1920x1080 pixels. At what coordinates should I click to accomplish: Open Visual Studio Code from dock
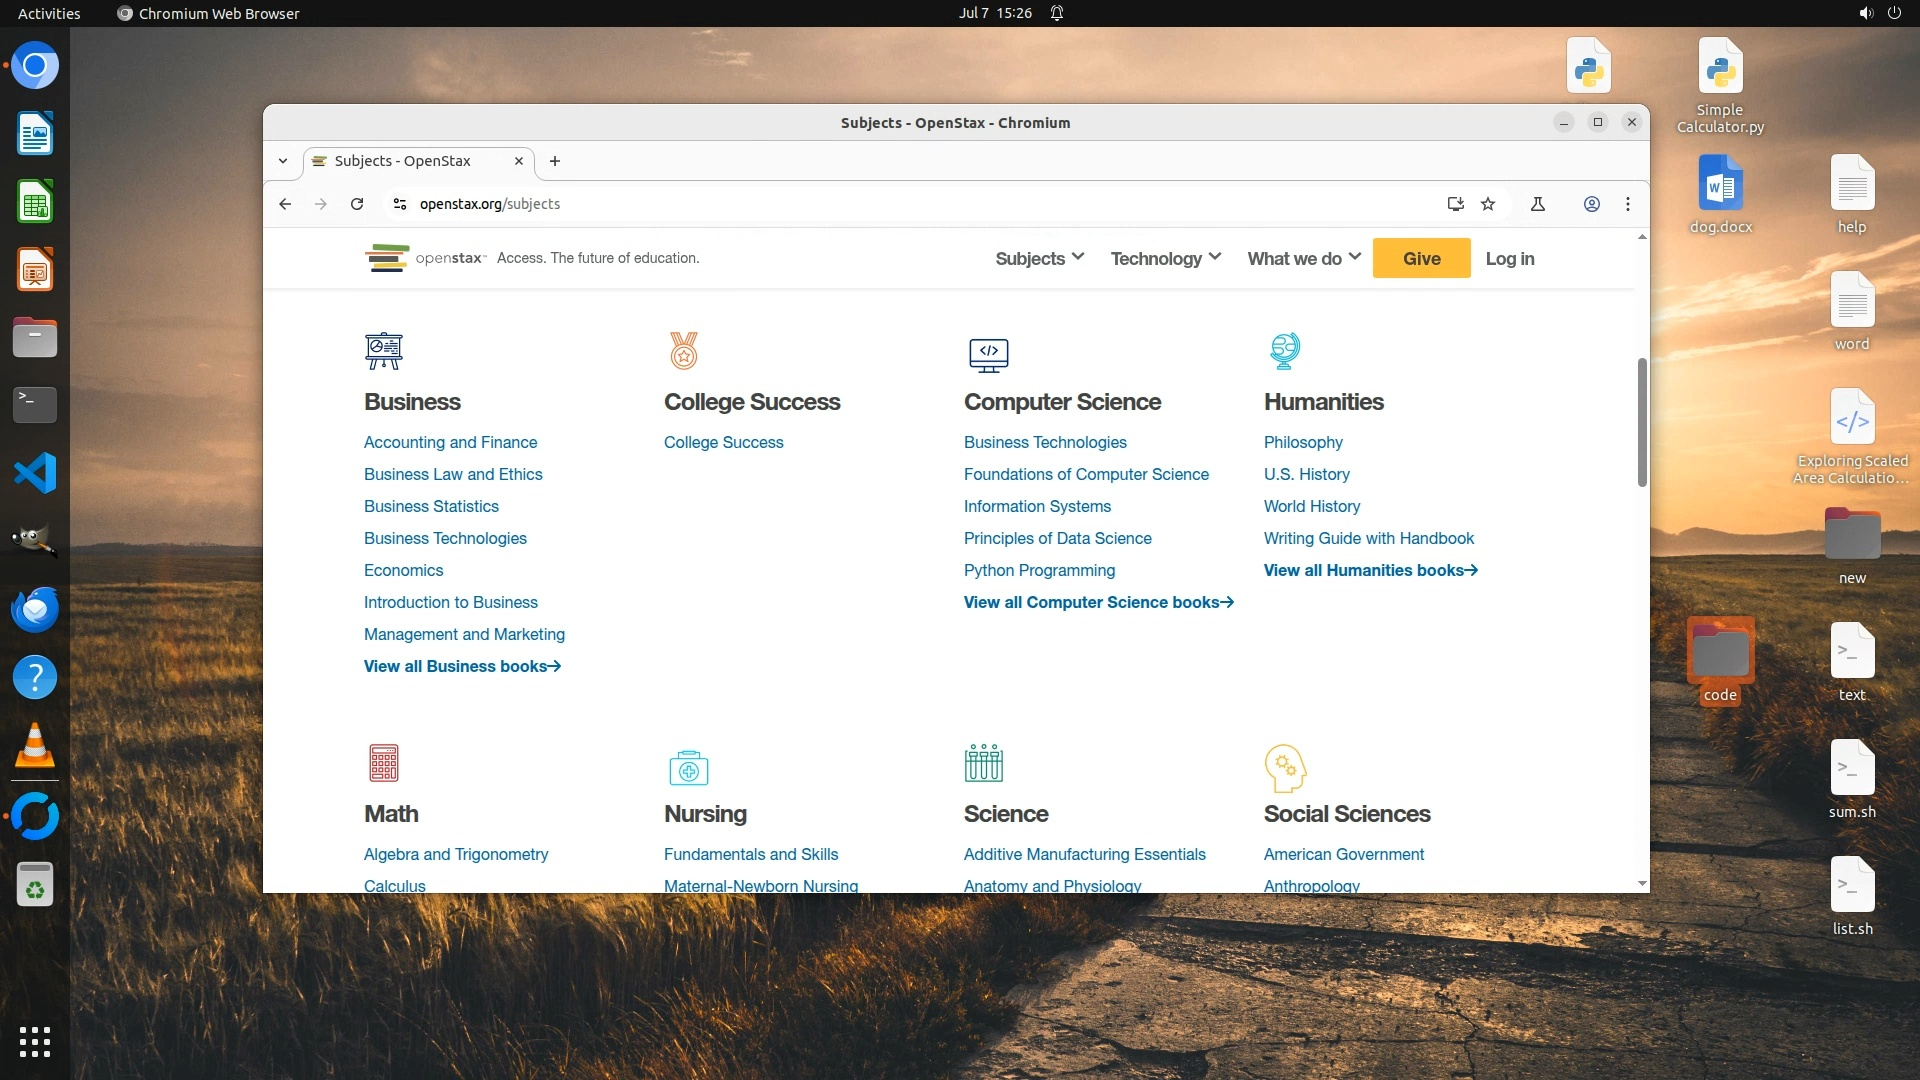[x=35, y=473]
